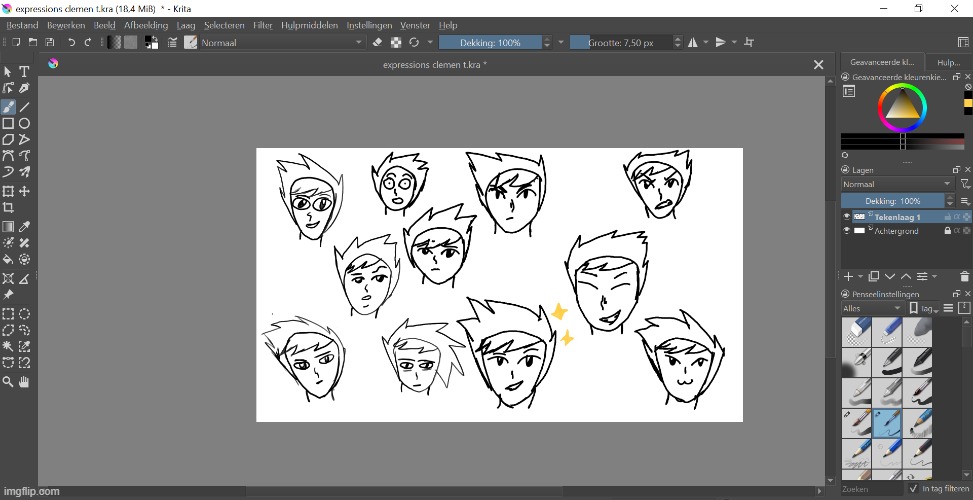Select the Fill bucket tool

point(8,259)
